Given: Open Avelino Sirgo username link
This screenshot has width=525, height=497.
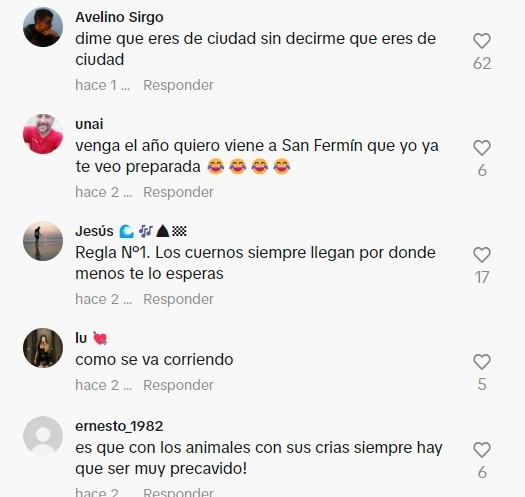Looking at the screenshot, I should (x=119, y=17).
